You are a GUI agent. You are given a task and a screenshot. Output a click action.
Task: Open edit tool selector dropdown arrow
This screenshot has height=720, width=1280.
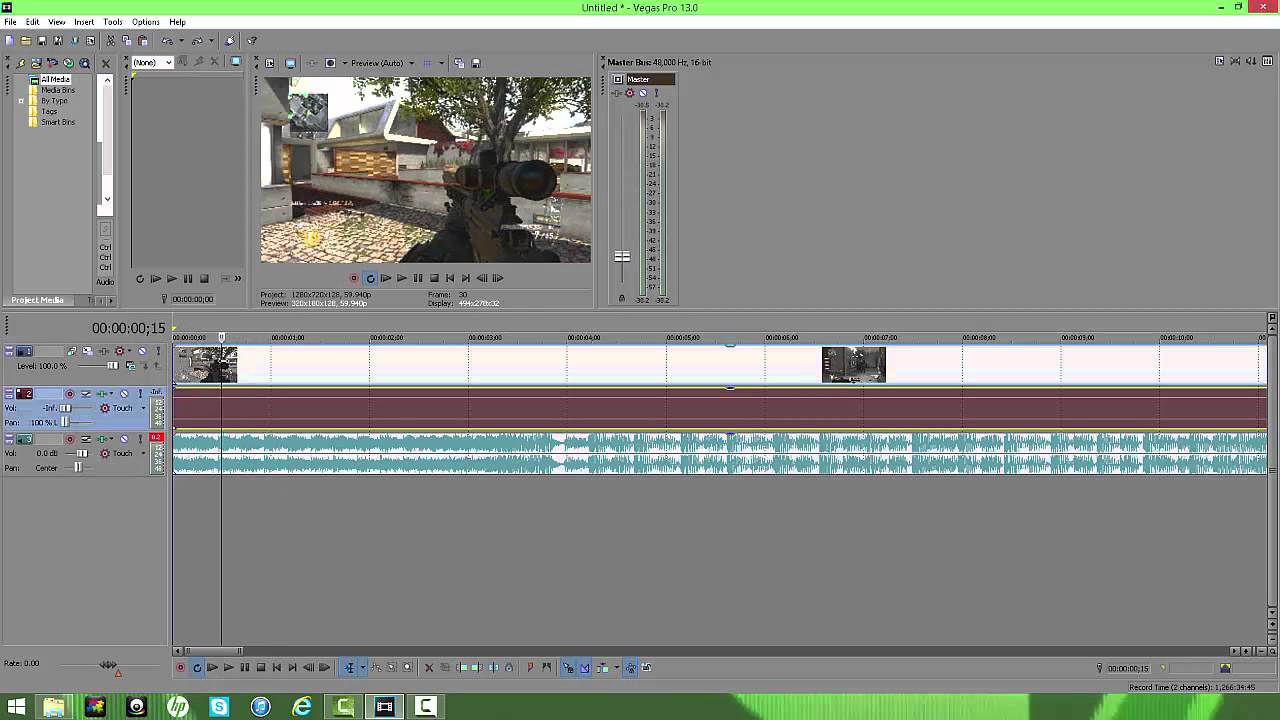click(363, 667)
